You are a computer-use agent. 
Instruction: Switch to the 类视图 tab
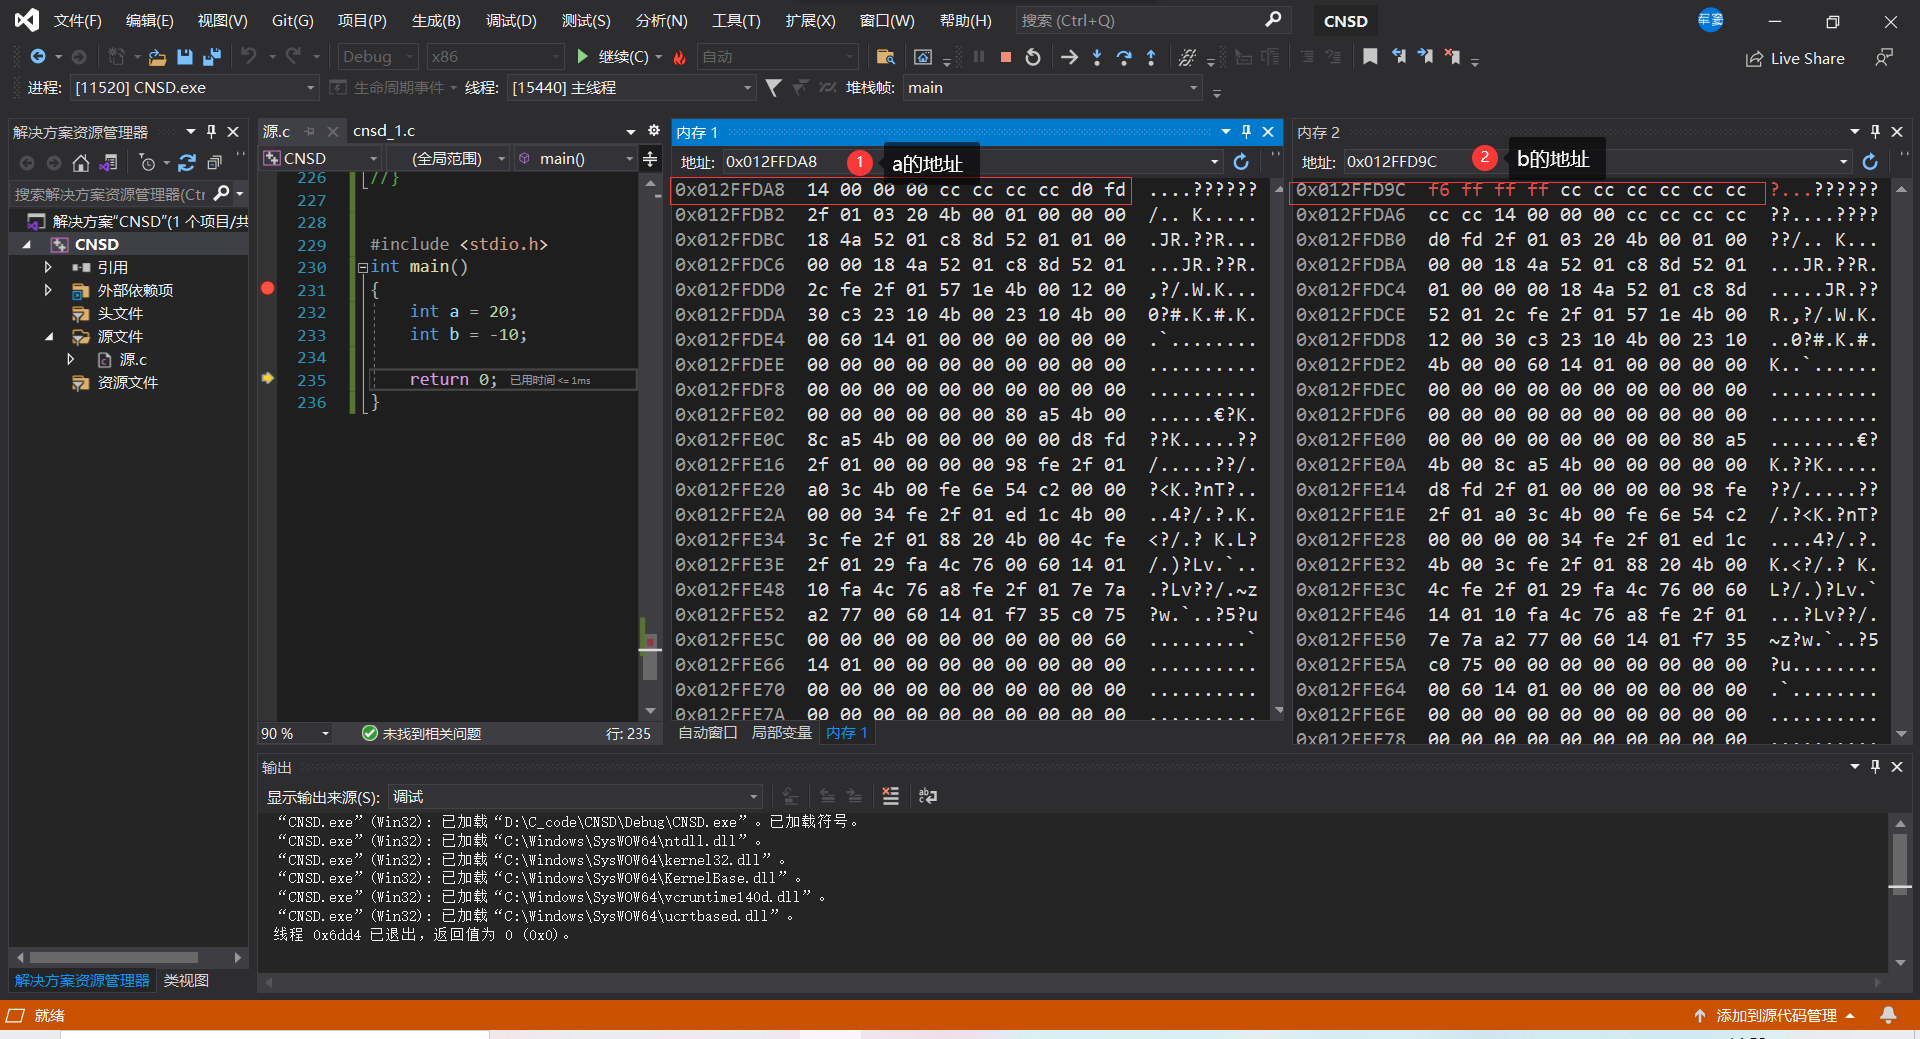coord(186,981)
